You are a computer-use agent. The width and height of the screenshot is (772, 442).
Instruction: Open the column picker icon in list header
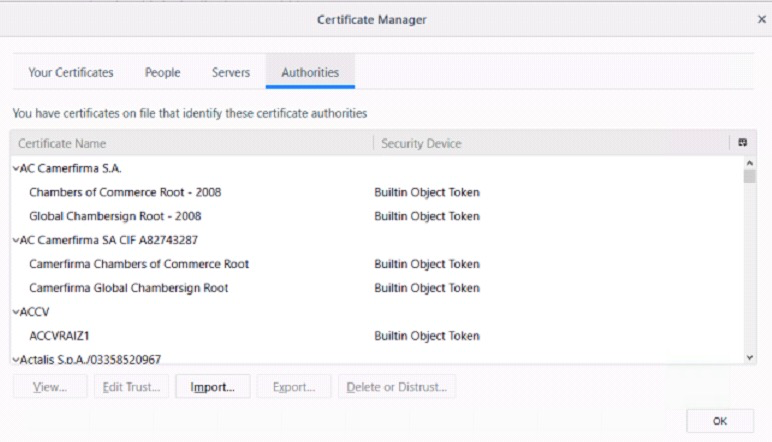click(742, 143)
